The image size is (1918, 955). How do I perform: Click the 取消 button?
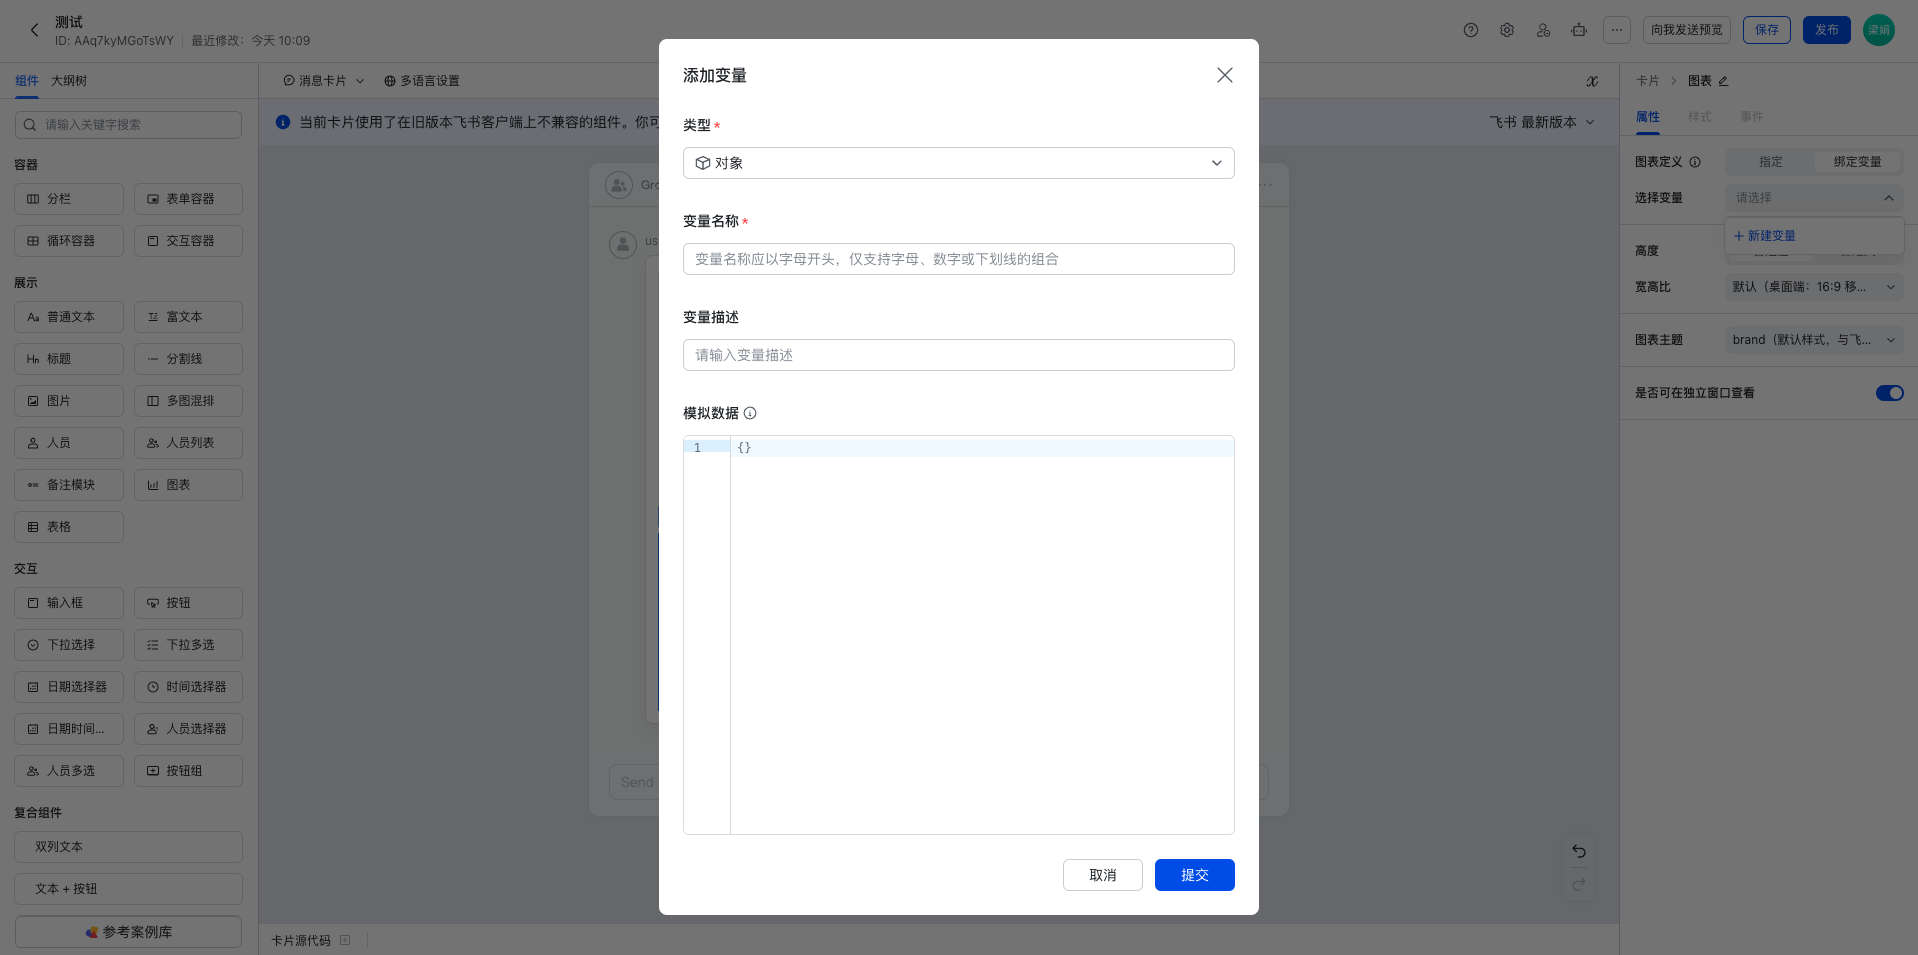coord(1102,875)
